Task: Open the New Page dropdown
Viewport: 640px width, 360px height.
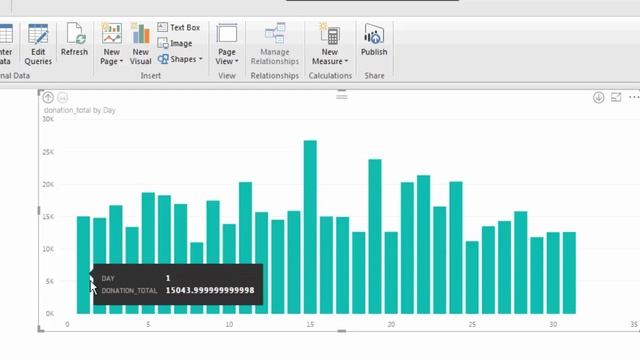Action: click(x=111, y=44)
